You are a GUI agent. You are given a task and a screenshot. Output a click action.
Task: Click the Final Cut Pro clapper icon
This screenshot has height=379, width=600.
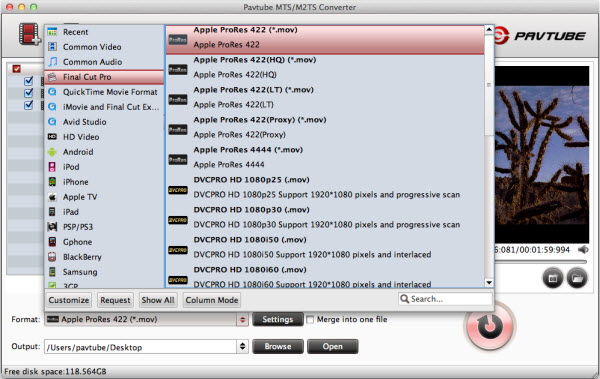tap(52, 77)
